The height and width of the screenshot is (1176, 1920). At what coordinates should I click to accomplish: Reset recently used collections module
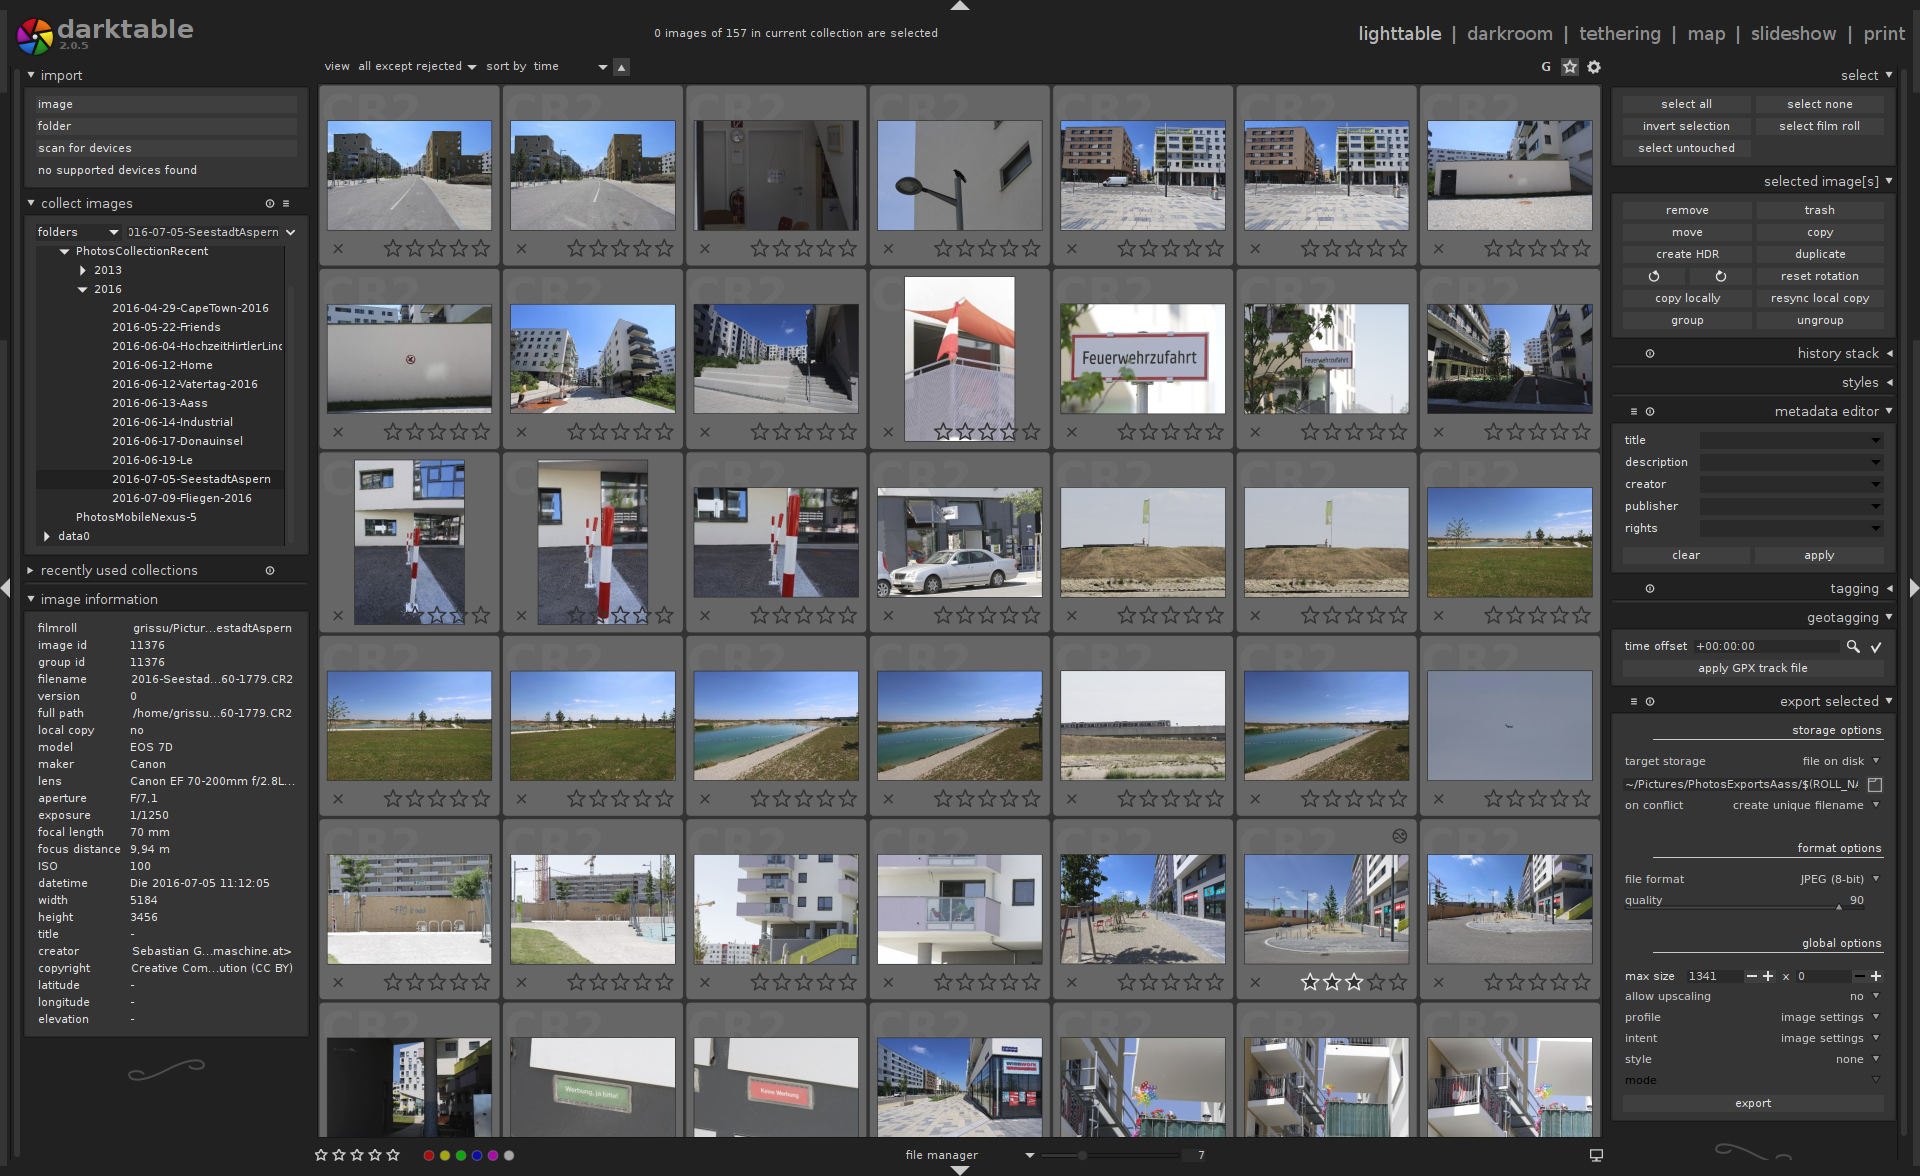tap(270, 571)
